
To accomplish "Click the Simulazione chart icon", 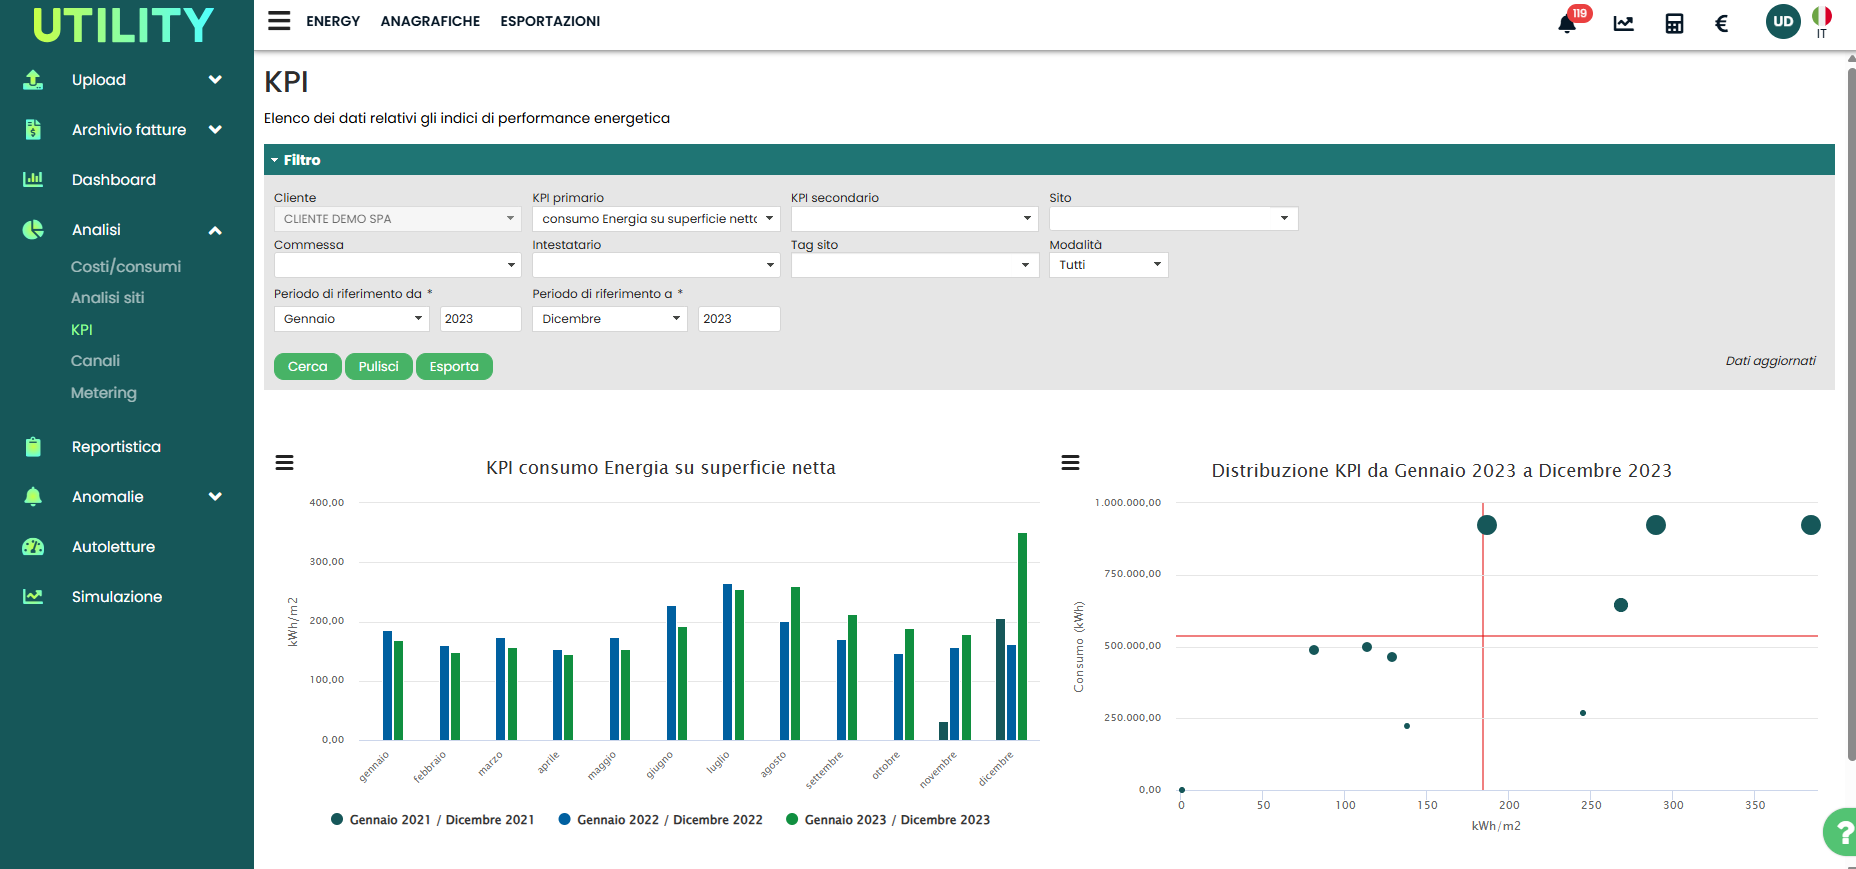I will tap(33, 597).
